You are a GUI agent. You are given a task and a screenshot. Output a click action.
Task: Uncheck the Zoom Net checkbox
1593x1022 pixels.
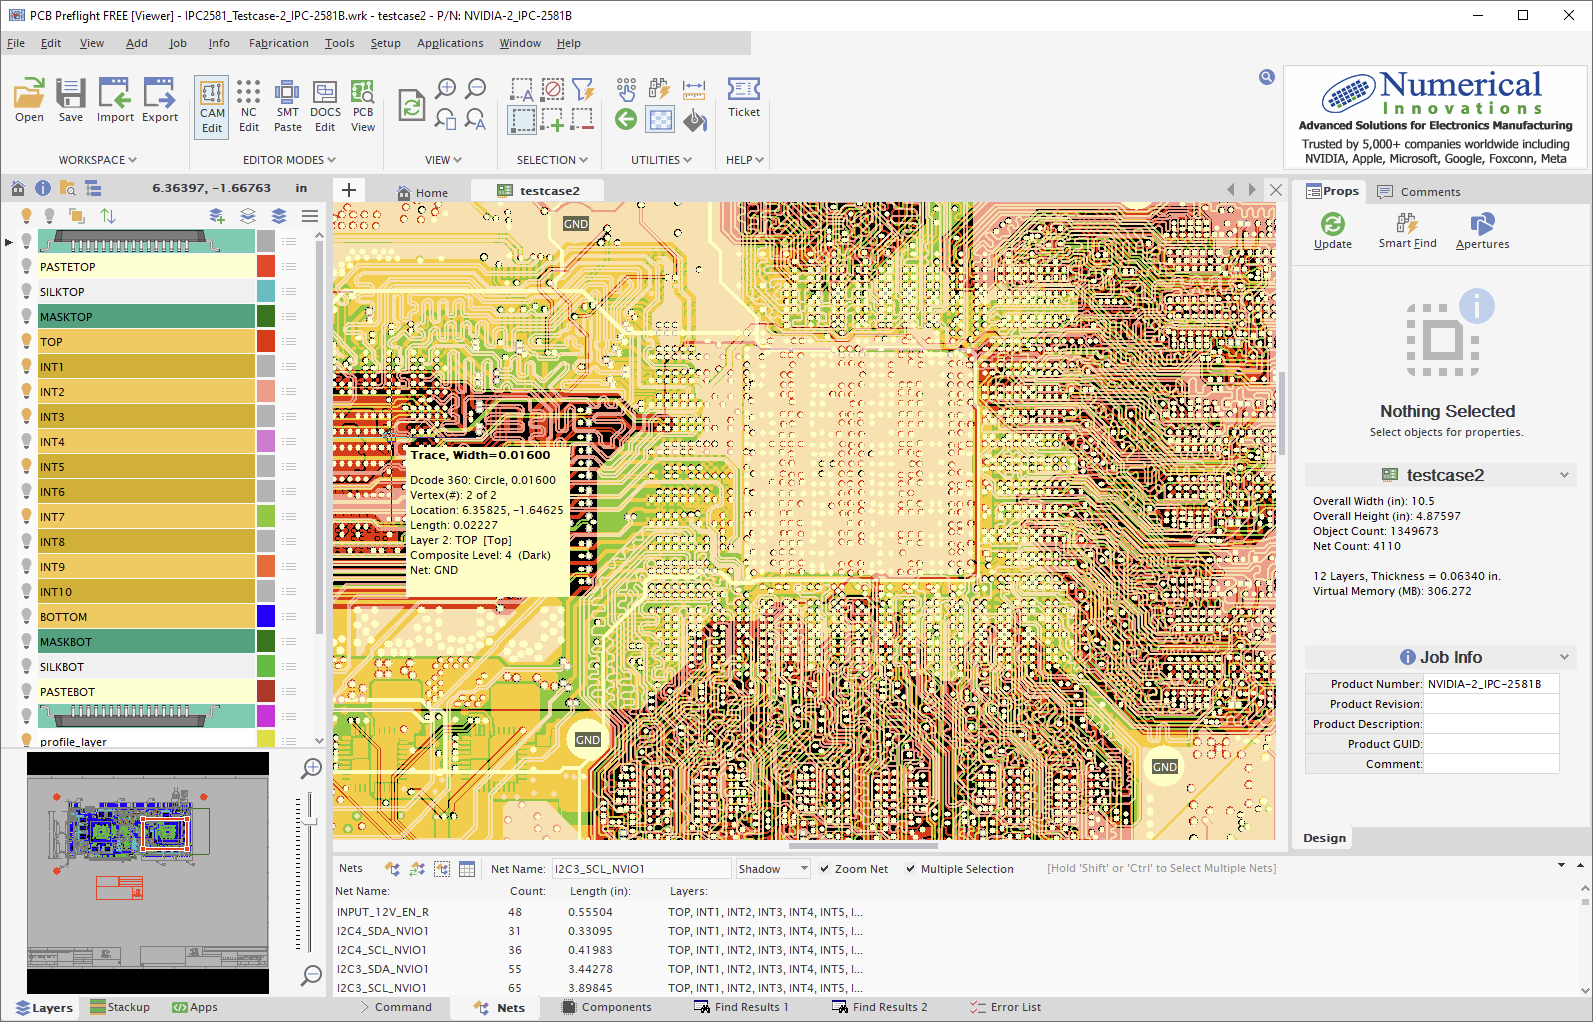(x=825, y=869)
